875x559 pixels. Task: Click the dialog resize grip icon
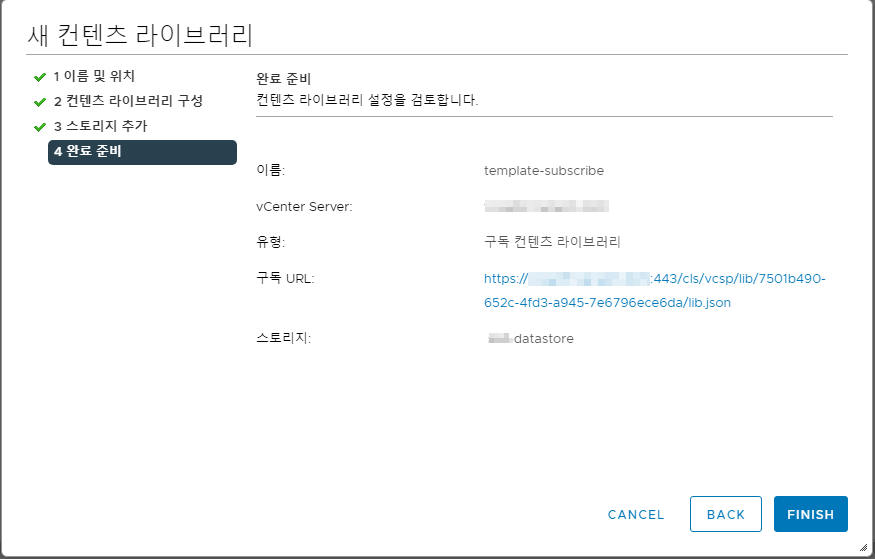[x=863, y=547]
